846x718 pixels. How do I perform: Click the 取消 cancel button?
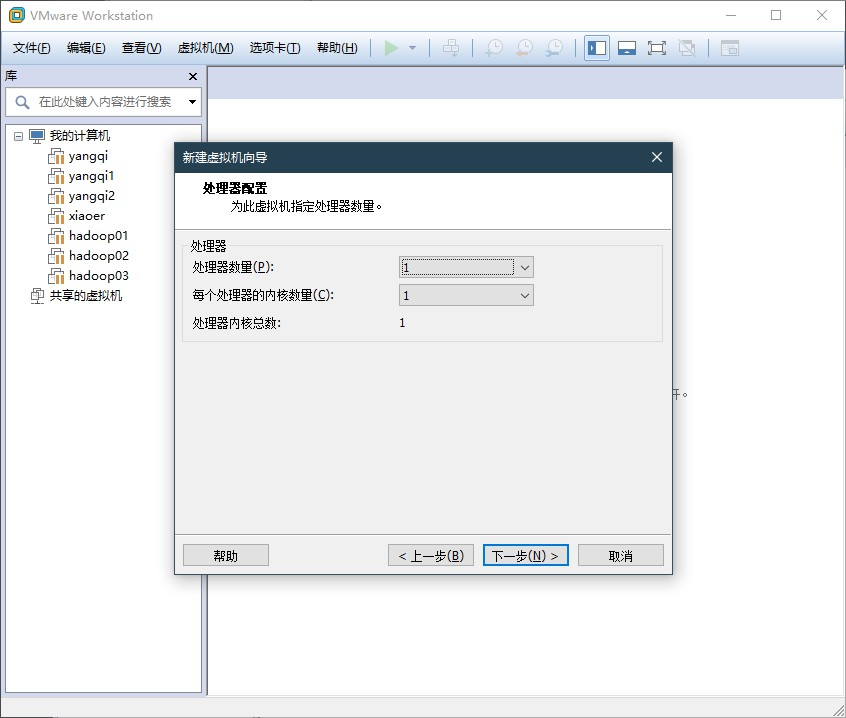click(620, 556)
